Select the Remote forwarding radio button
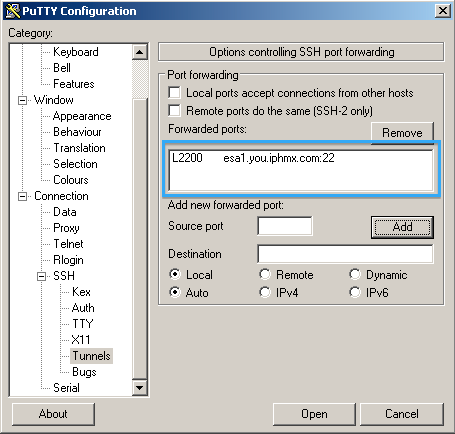 pyautogui.click(x=265, y=274)
